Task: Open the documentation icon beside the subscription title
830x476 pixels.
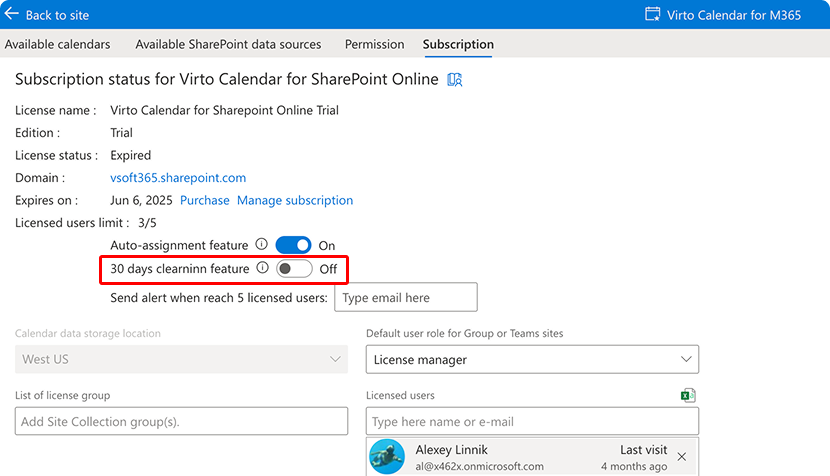Action: tap(455, 80)
